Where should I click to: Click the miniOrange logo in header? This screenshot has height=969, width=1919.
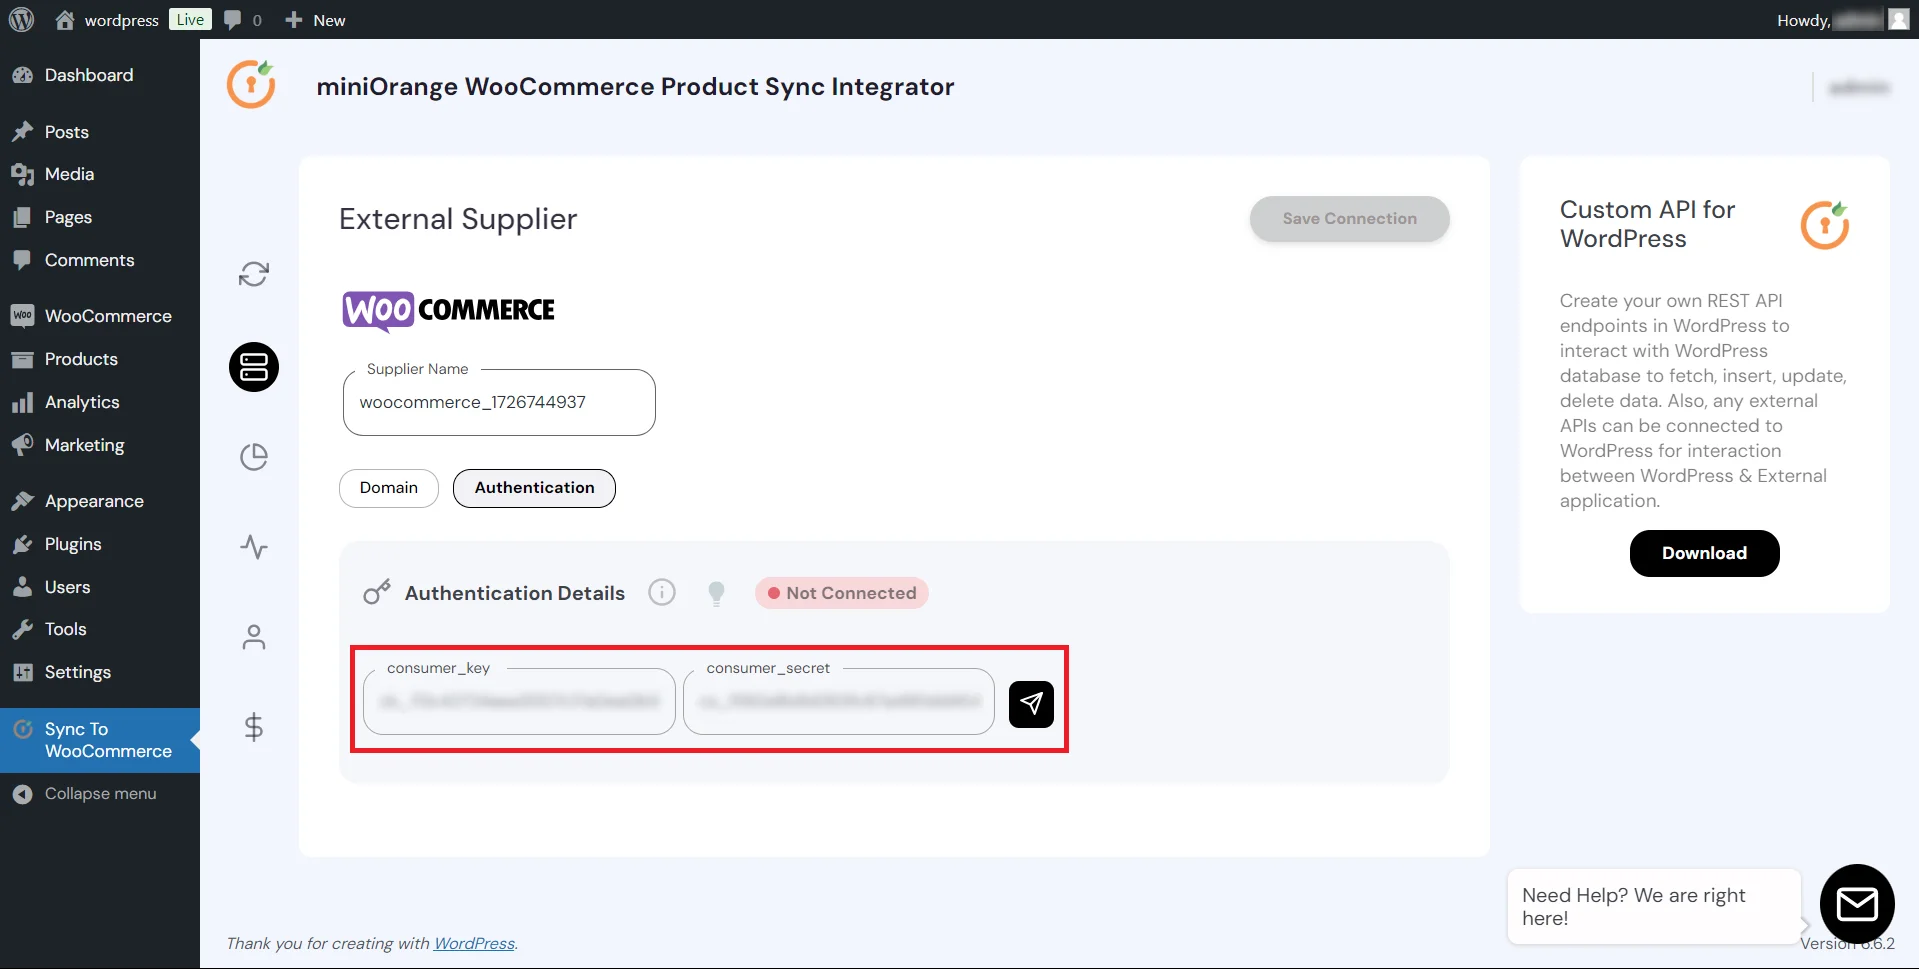coord(251,85)
